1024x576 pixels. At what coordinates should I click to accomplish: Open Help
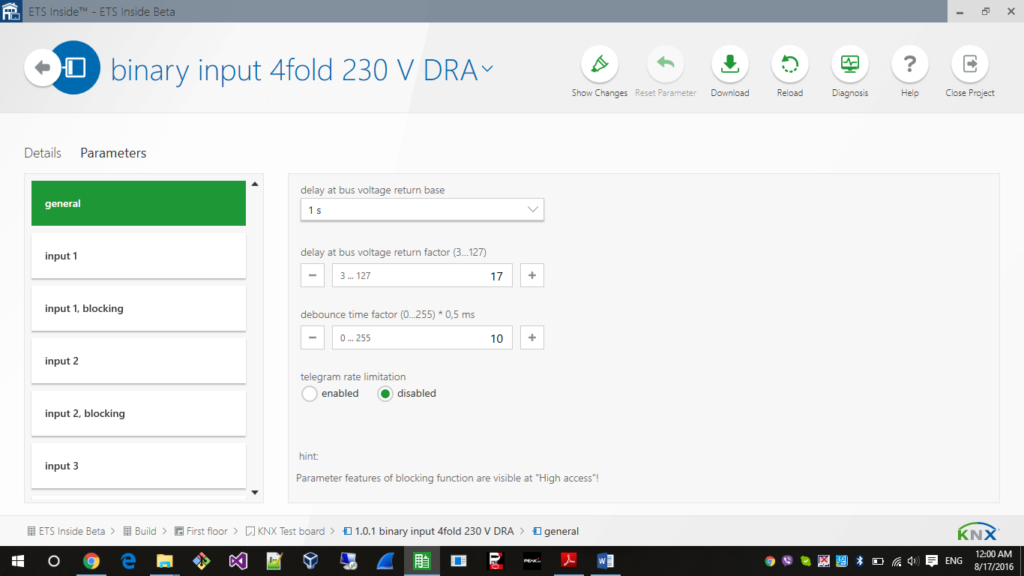(910, 72)
